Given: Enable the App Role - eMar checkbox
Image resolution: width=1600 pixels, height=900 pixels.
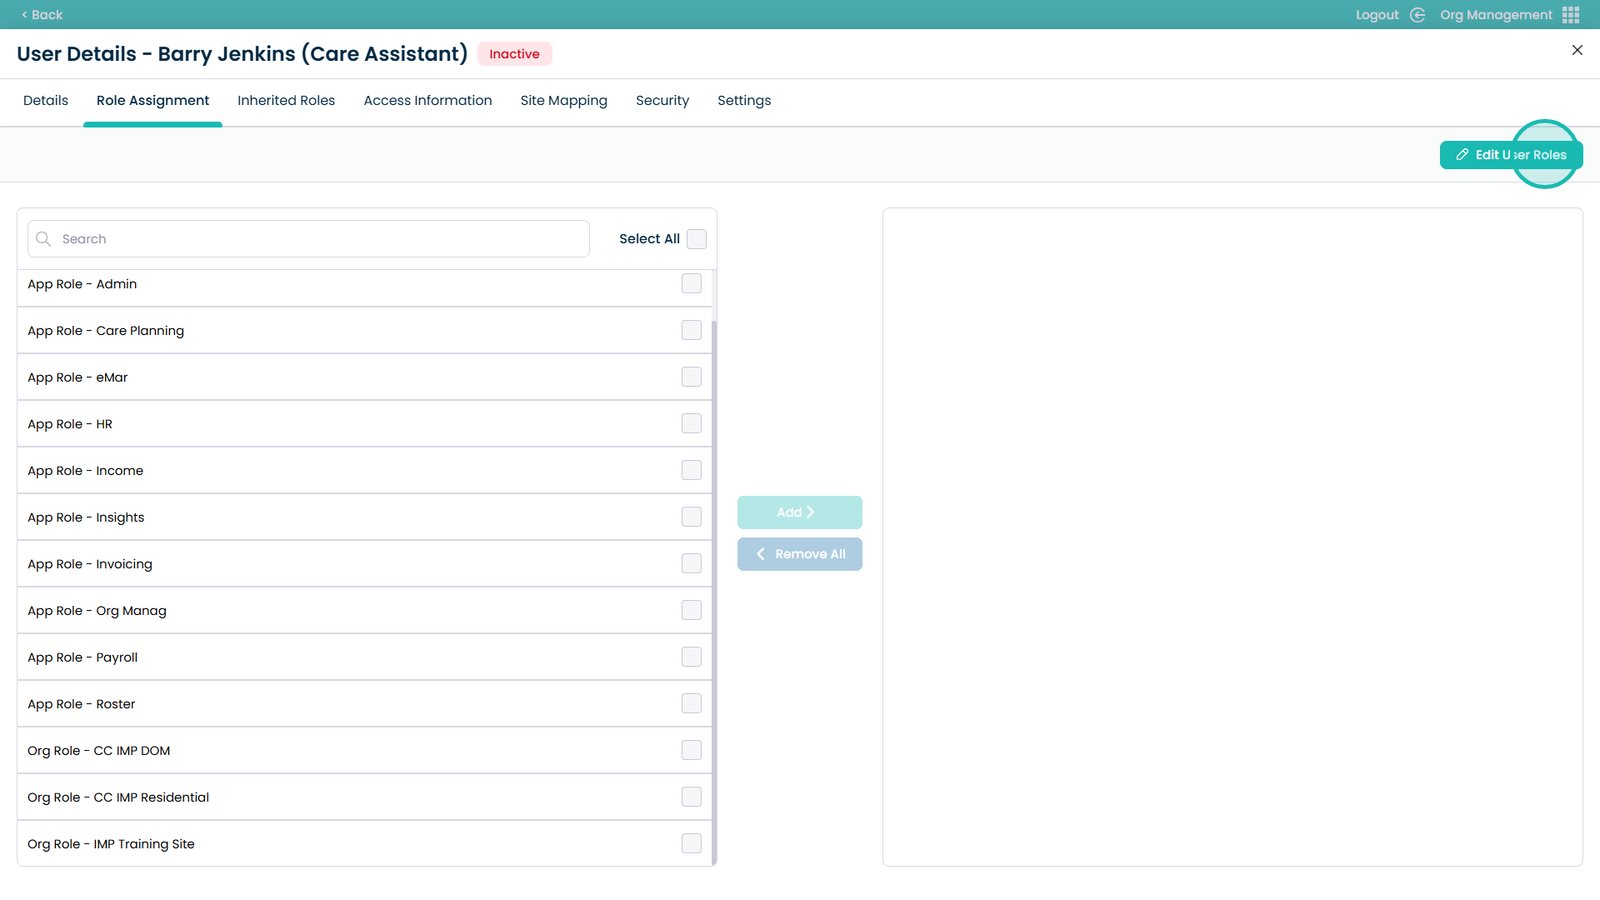Looking at the screenshot, I should (x=691, y=377).
